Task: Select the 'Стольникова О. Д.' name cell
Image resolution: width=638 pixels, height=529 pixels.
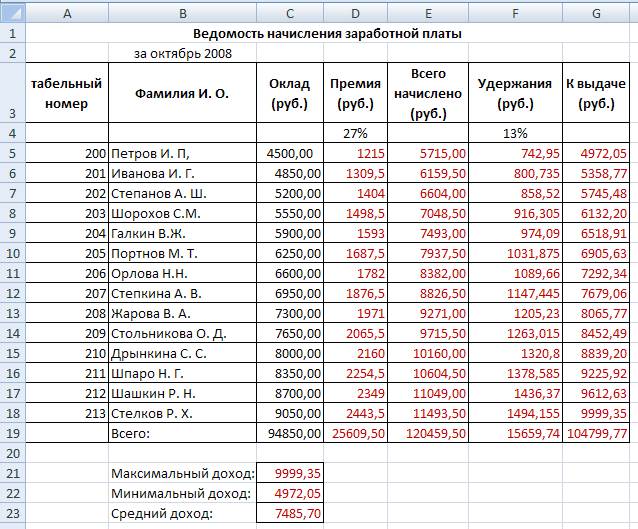Action: point(181,333)
